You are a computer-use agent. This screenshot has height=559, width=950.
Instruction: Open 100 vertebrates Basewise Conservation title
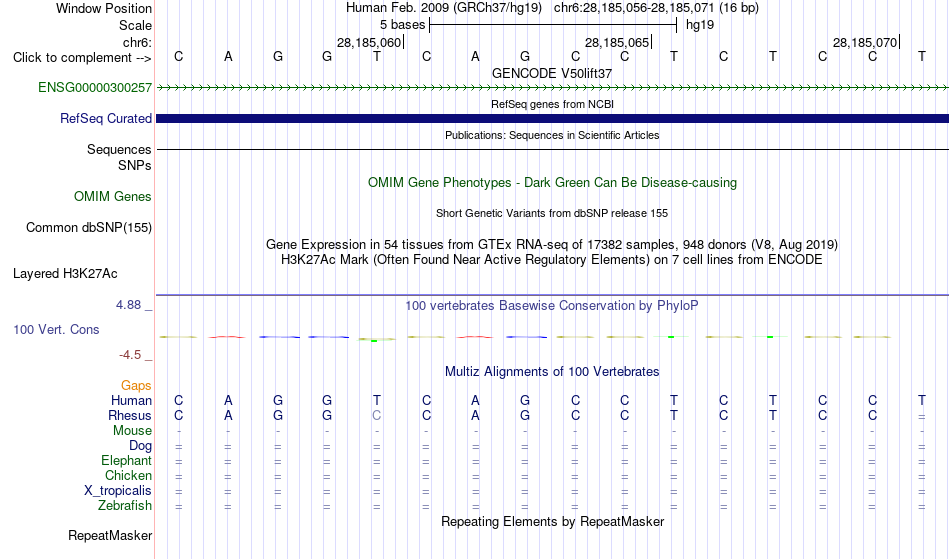552,305
